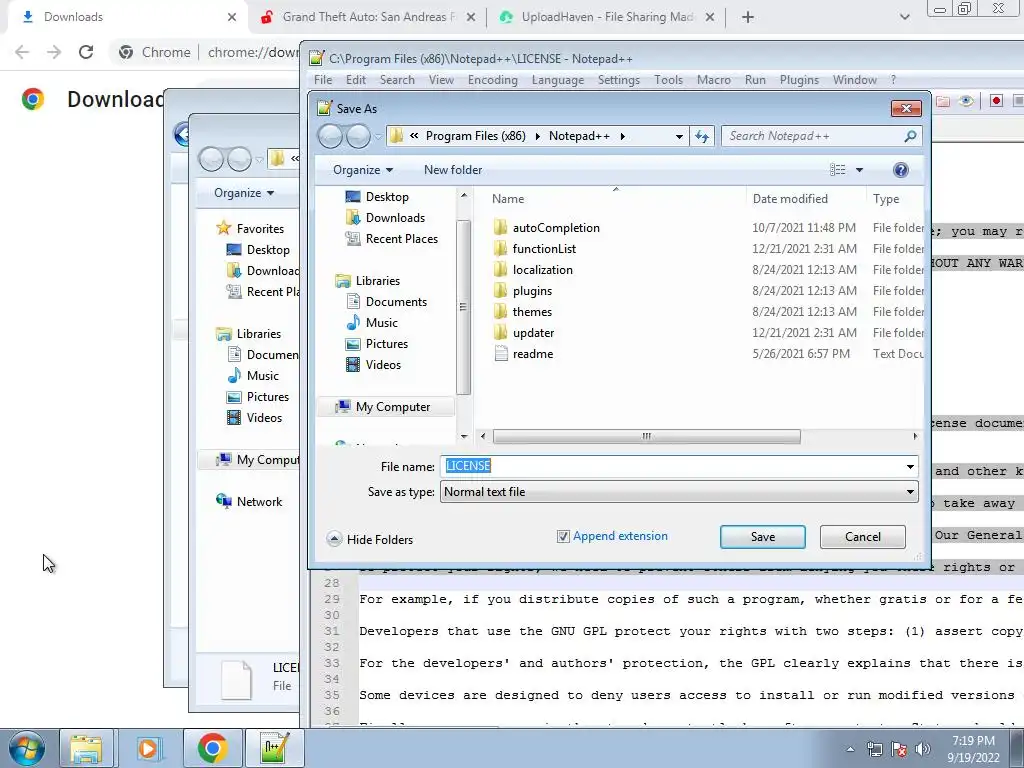
Task: Click Notepad++ eye monitoring toolbar icon
Action: (x=966, y=101)
